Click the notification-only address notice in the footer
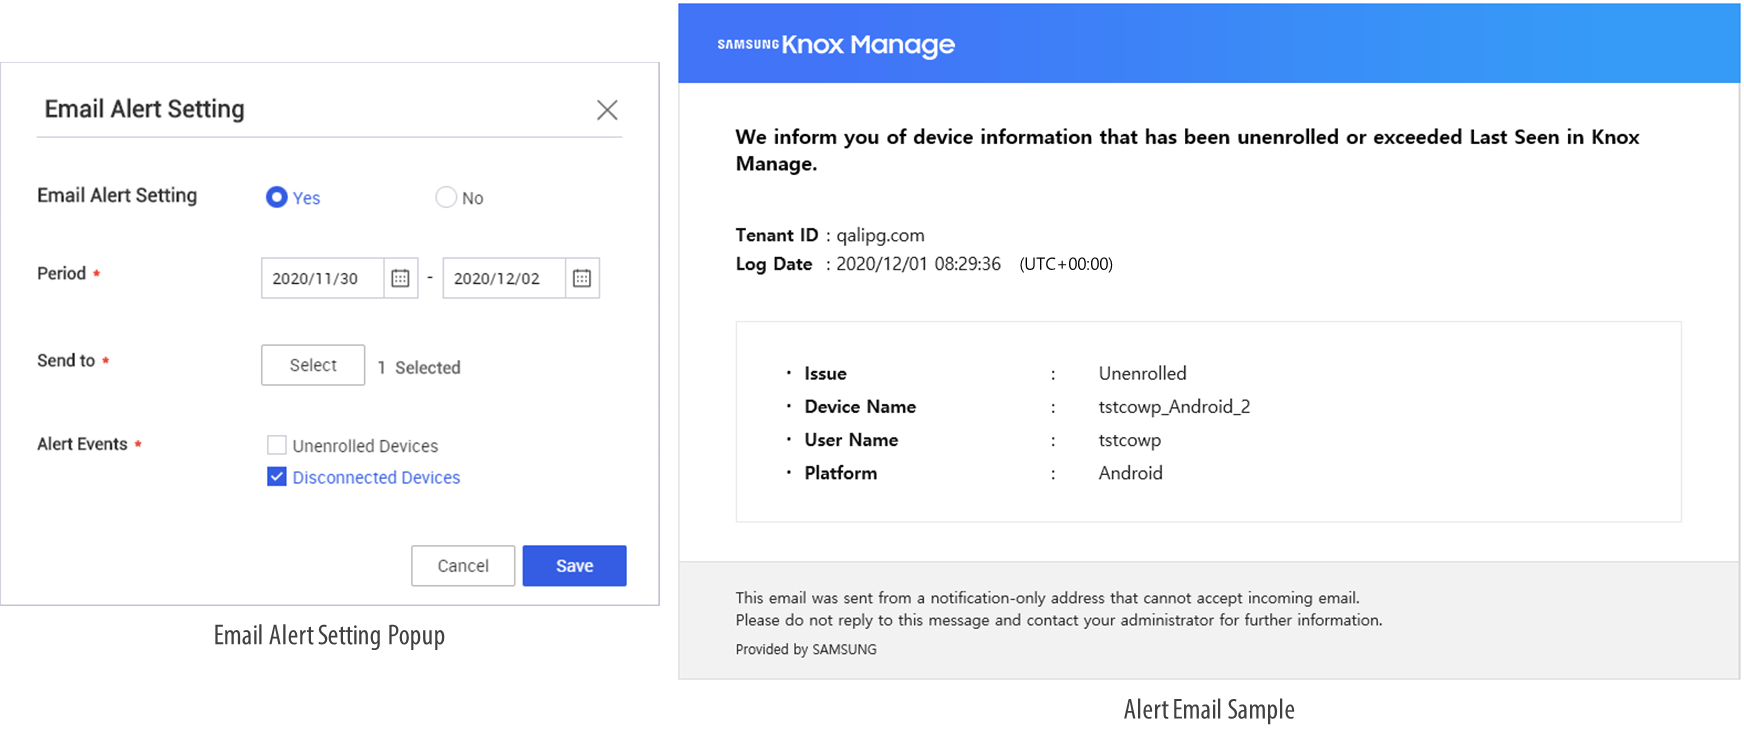The height and width of the screenshot is (733, 1744). click(1047, 598)
